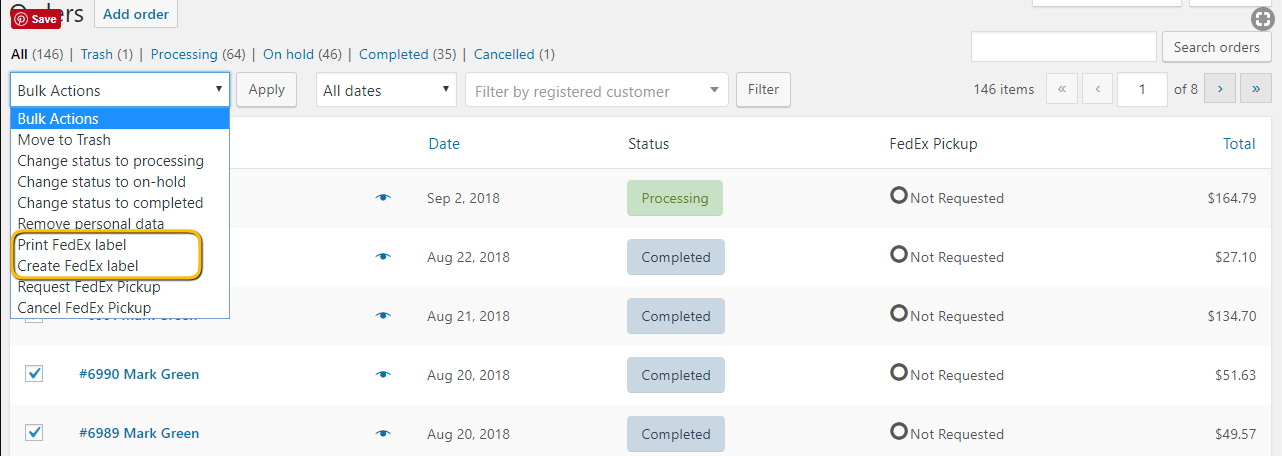
Task: Click the FedEx pickup circle for the $164.79 order
Action: [x=898, y=196]
